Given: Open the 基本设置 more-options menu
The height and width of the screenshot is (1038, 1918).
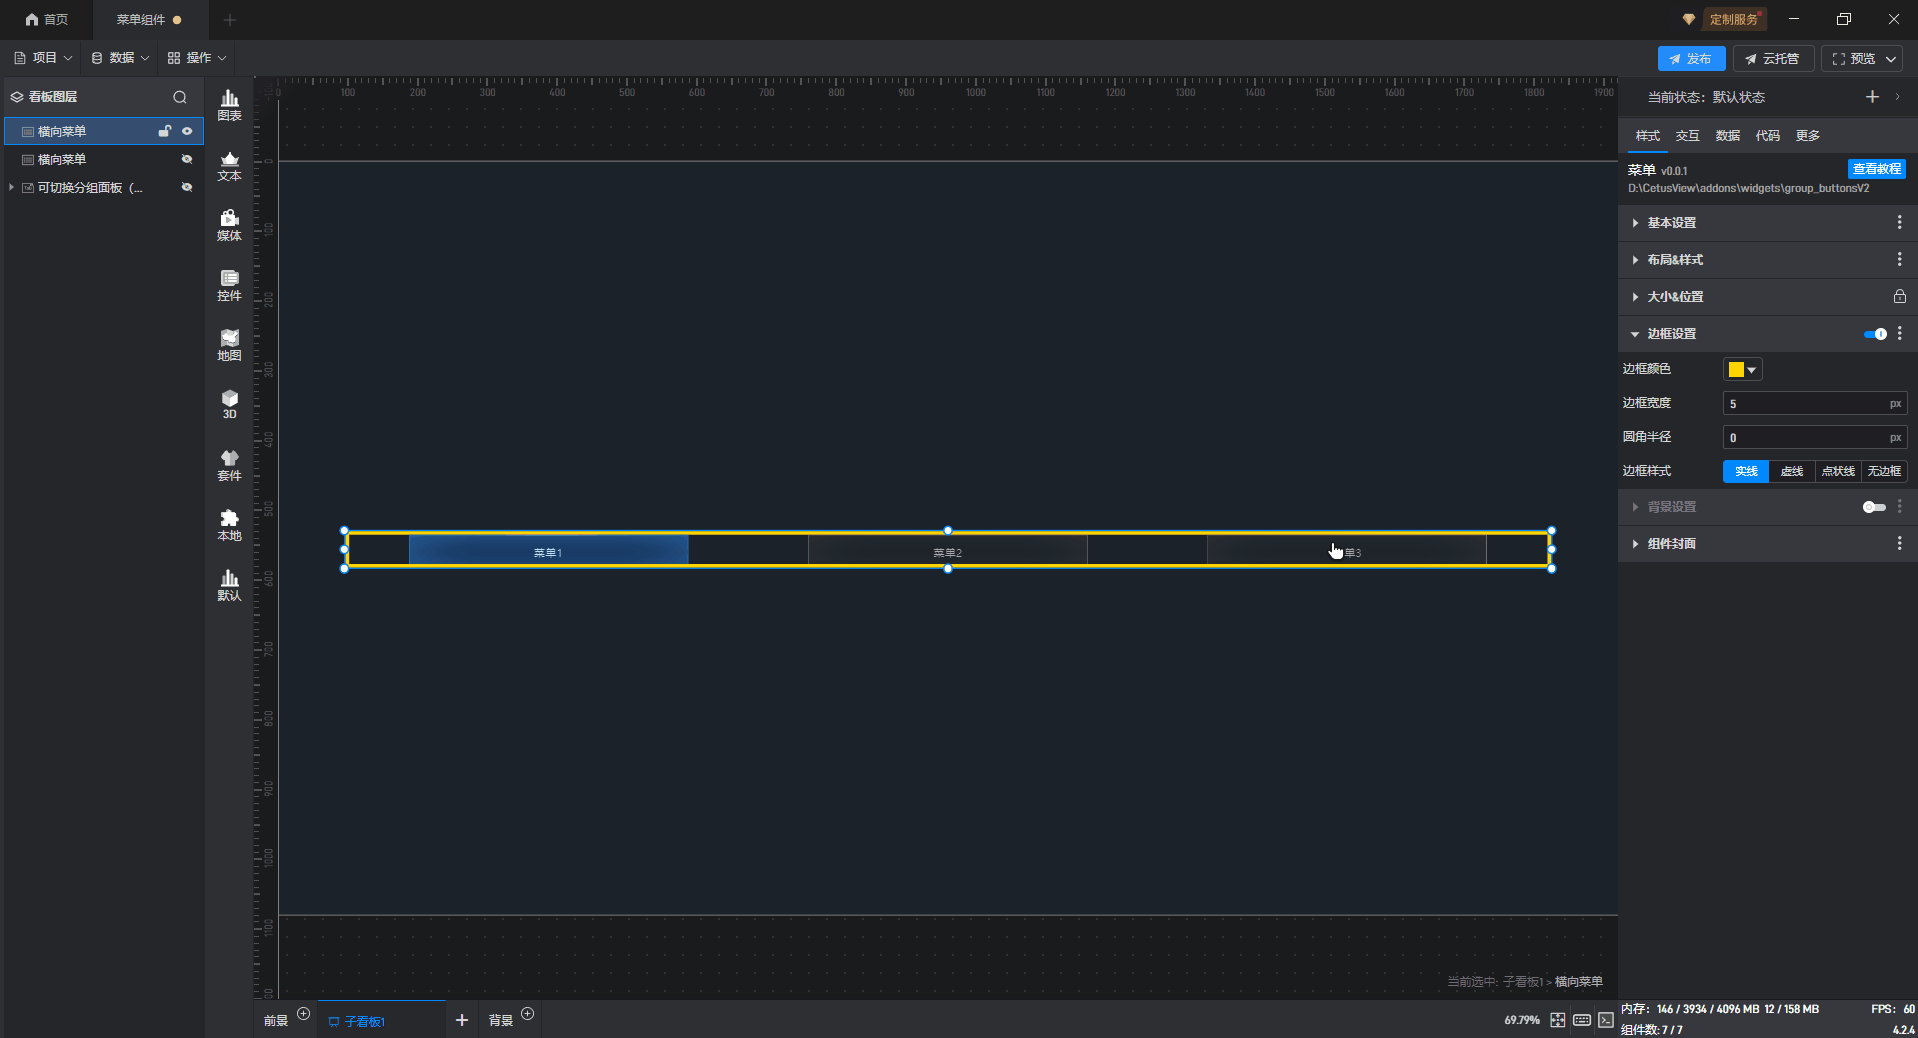Looking at the screenshot, I should pos(1900,223).
